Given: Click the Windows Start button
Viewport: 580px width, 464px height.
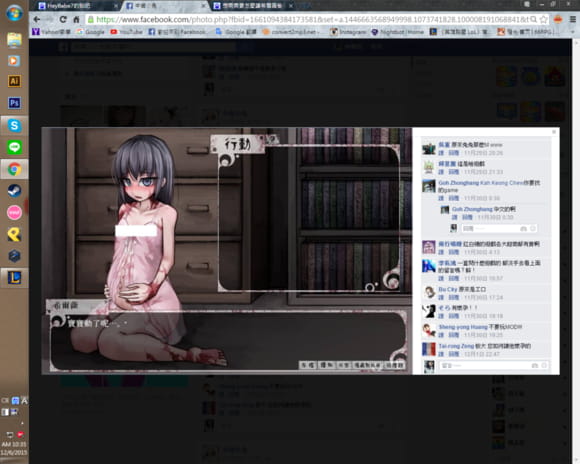Looking at the screenshot, I should coord(14,14).
